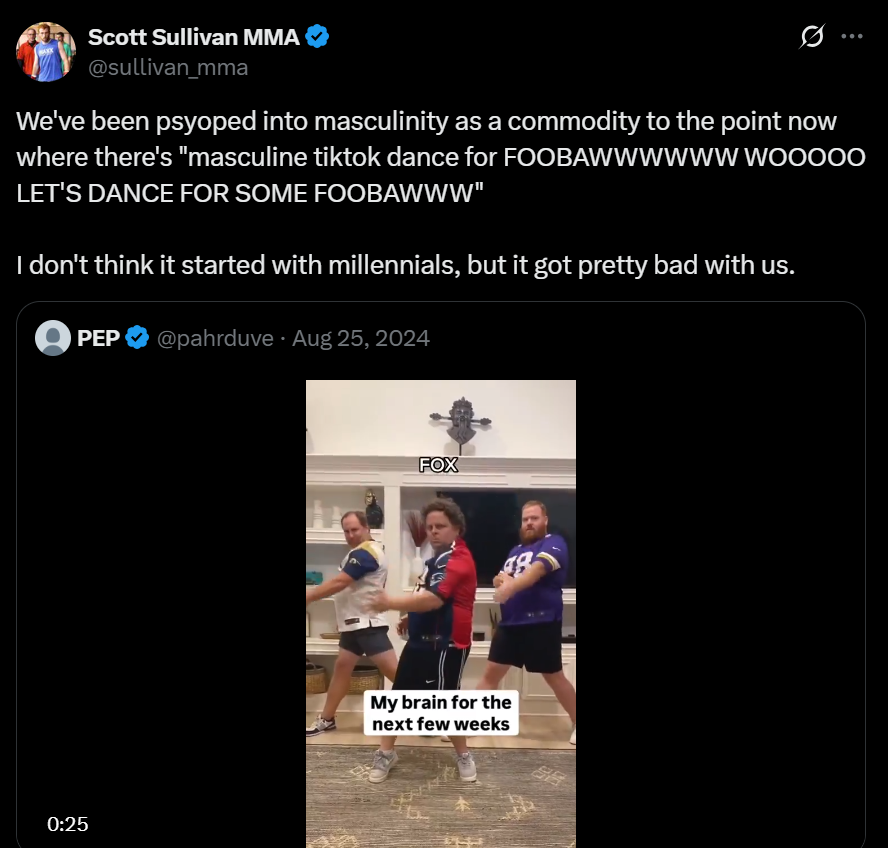Click the 0:25 video duration label
The image size is (888, 848).
(x=67, y=824)
